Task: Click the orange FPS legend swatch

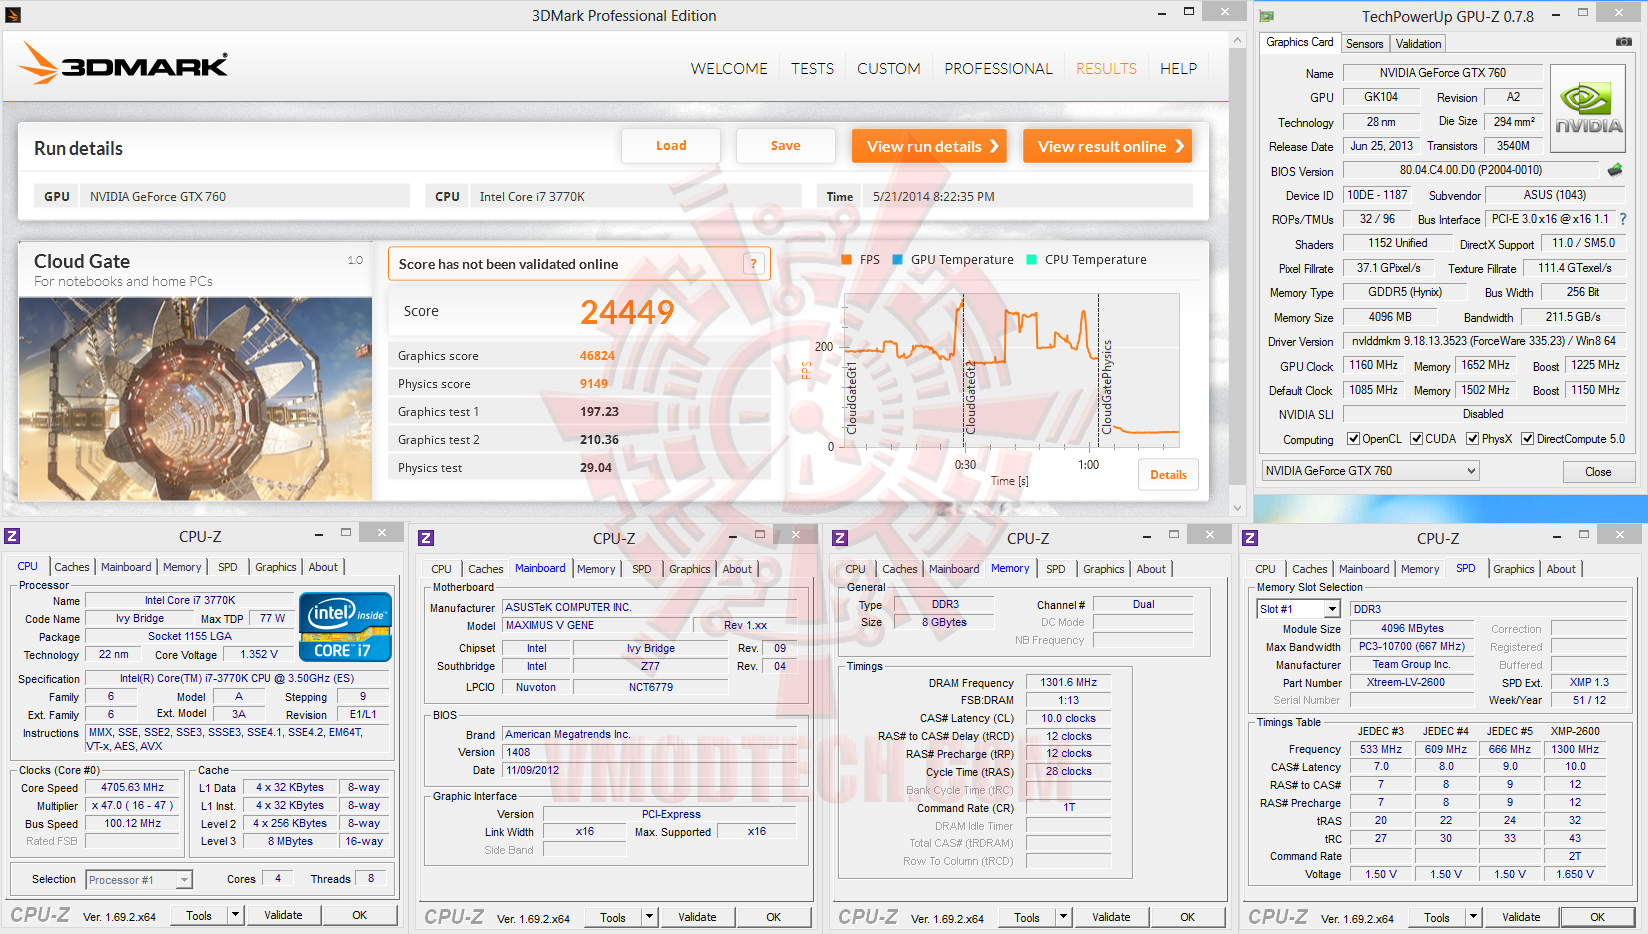Action: pyautogui.click(x=846, y=260)
